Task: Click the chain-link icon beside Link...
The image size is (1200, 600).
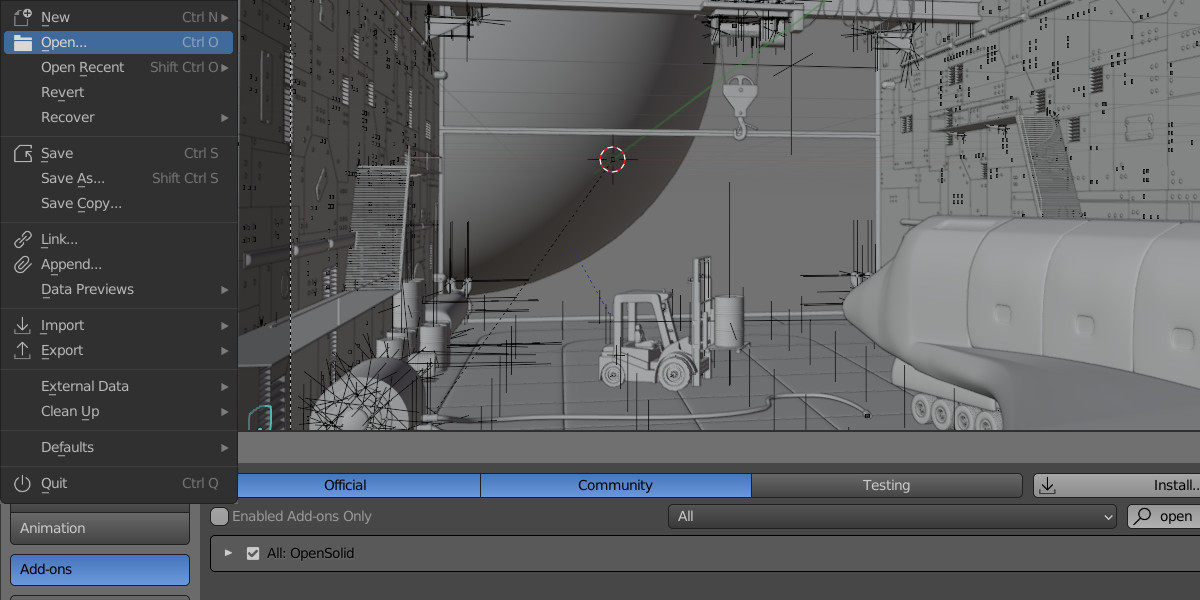Action: point(22,239)
